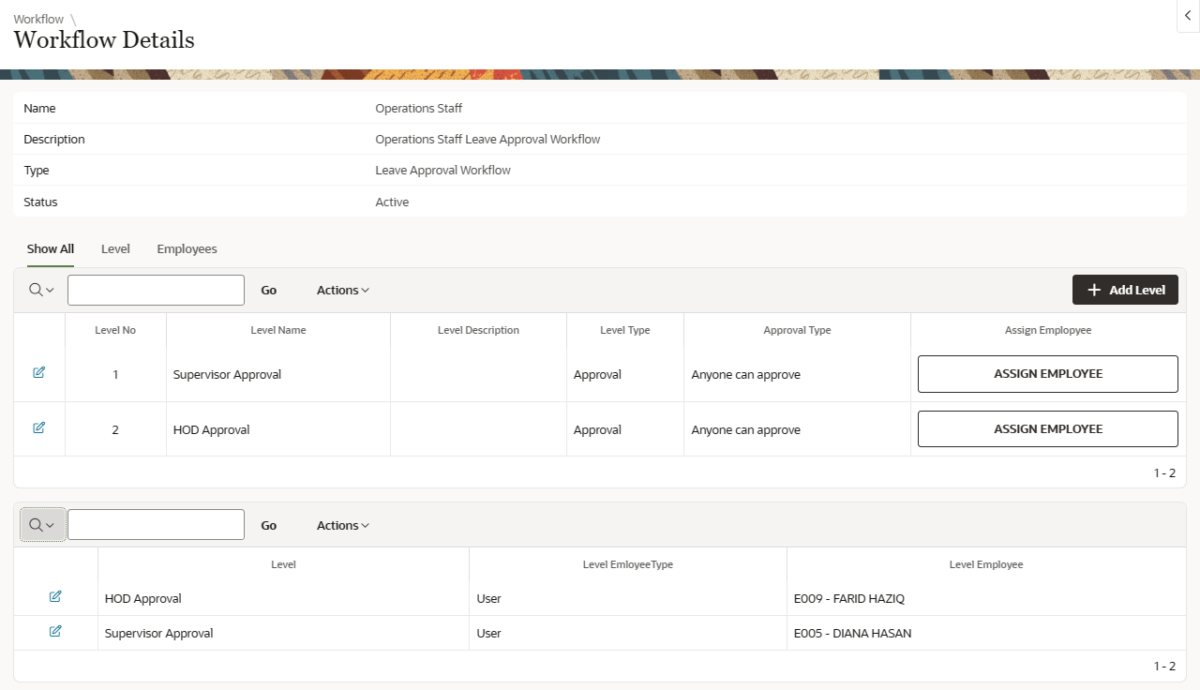
Task: Edit the Supervisor Approval level row
Action: point(39,373)
